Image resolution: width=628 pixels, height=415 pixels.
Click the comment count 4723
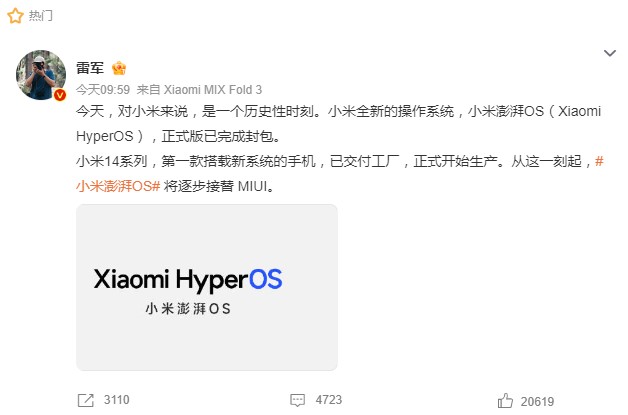coord(329,400)
